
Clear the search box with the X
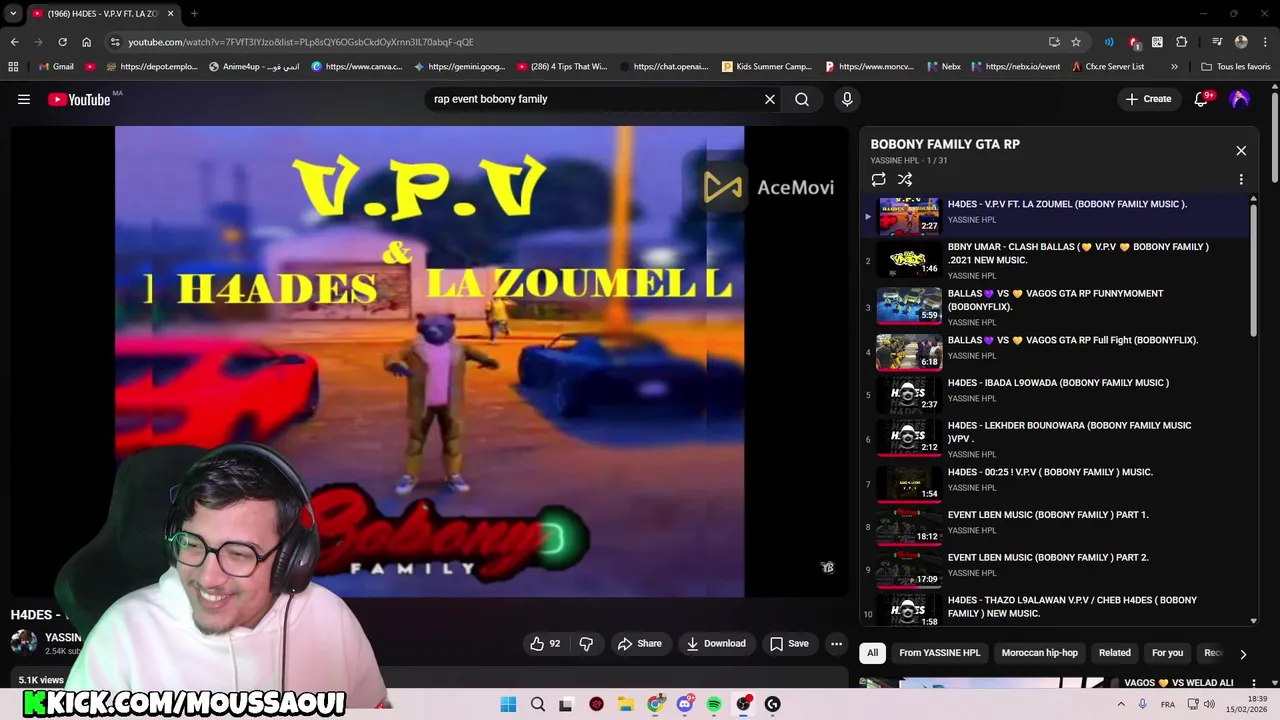(770, 99)
